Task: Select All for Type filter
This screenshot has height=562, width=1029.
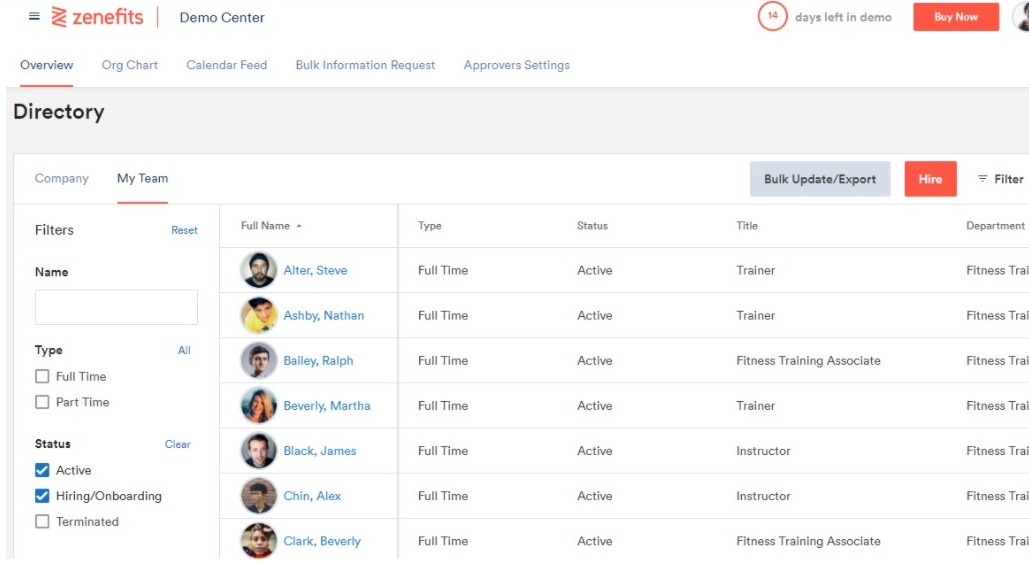Action: [x=184, y=350]
